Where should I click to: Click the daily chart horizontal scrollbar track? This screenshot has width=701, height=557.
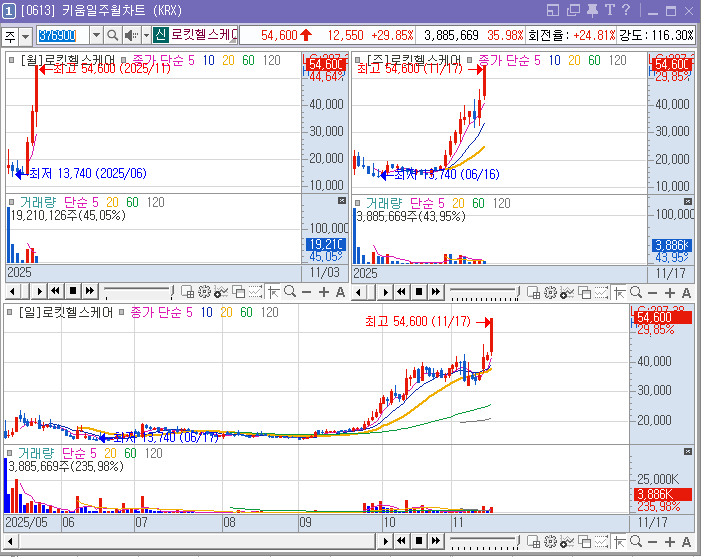pos(197,542)
